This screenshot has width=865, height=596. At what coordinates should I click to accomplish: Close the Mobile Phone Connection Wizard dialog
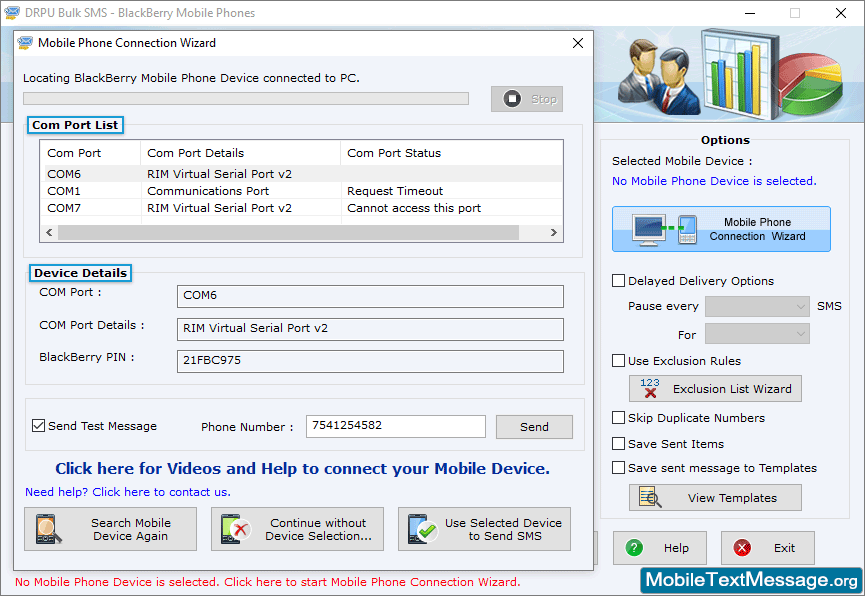pyautogui.click(x=578, y=43)
